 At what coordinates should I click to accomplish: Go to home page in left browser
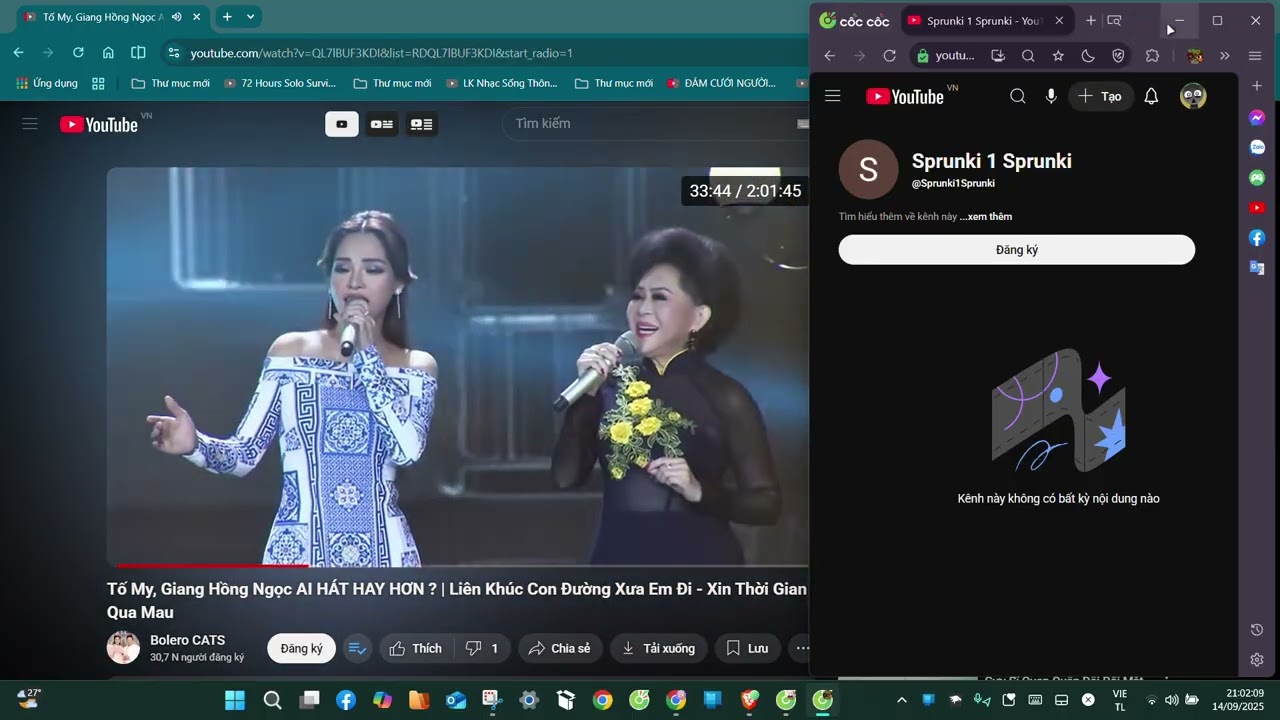tap(108, 53)
